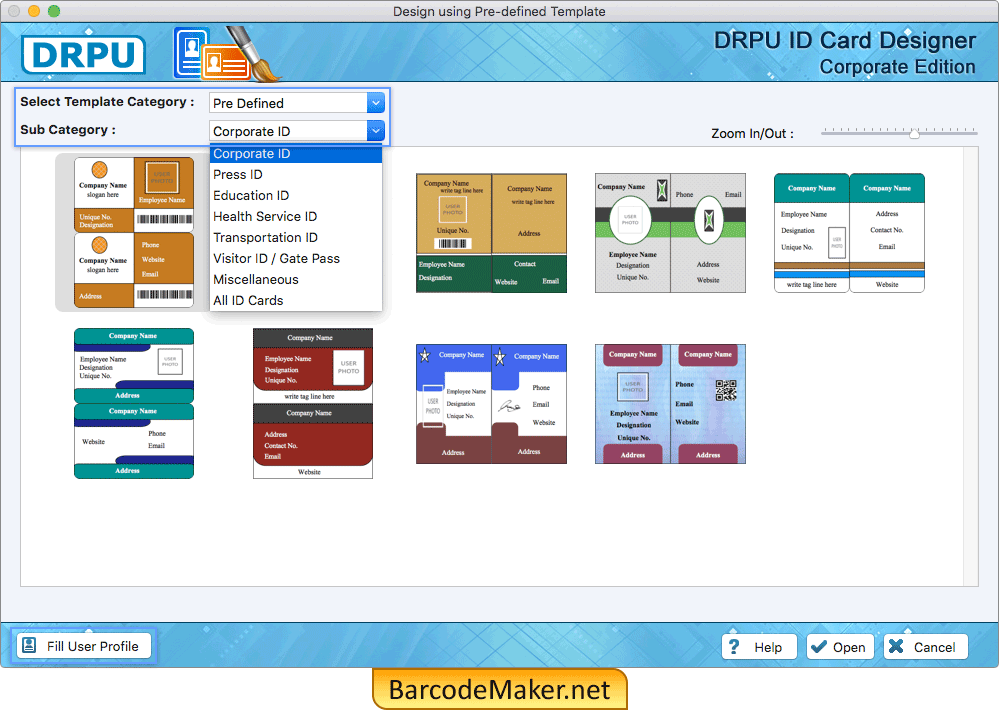Click Open to load selected template

point(839,647)
